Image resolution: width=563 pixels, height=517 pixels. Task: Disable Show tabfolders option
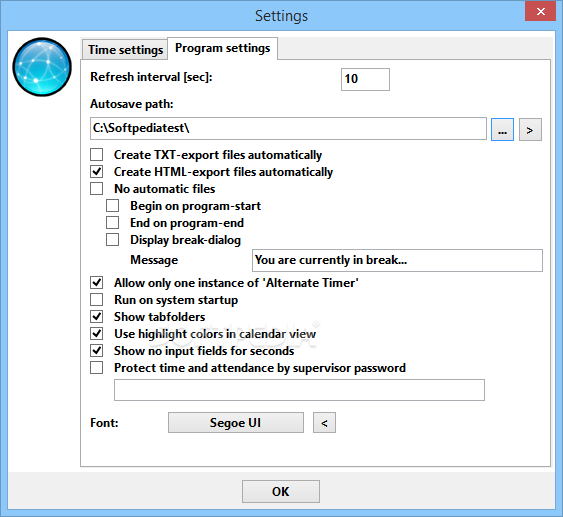coord(97,317)
